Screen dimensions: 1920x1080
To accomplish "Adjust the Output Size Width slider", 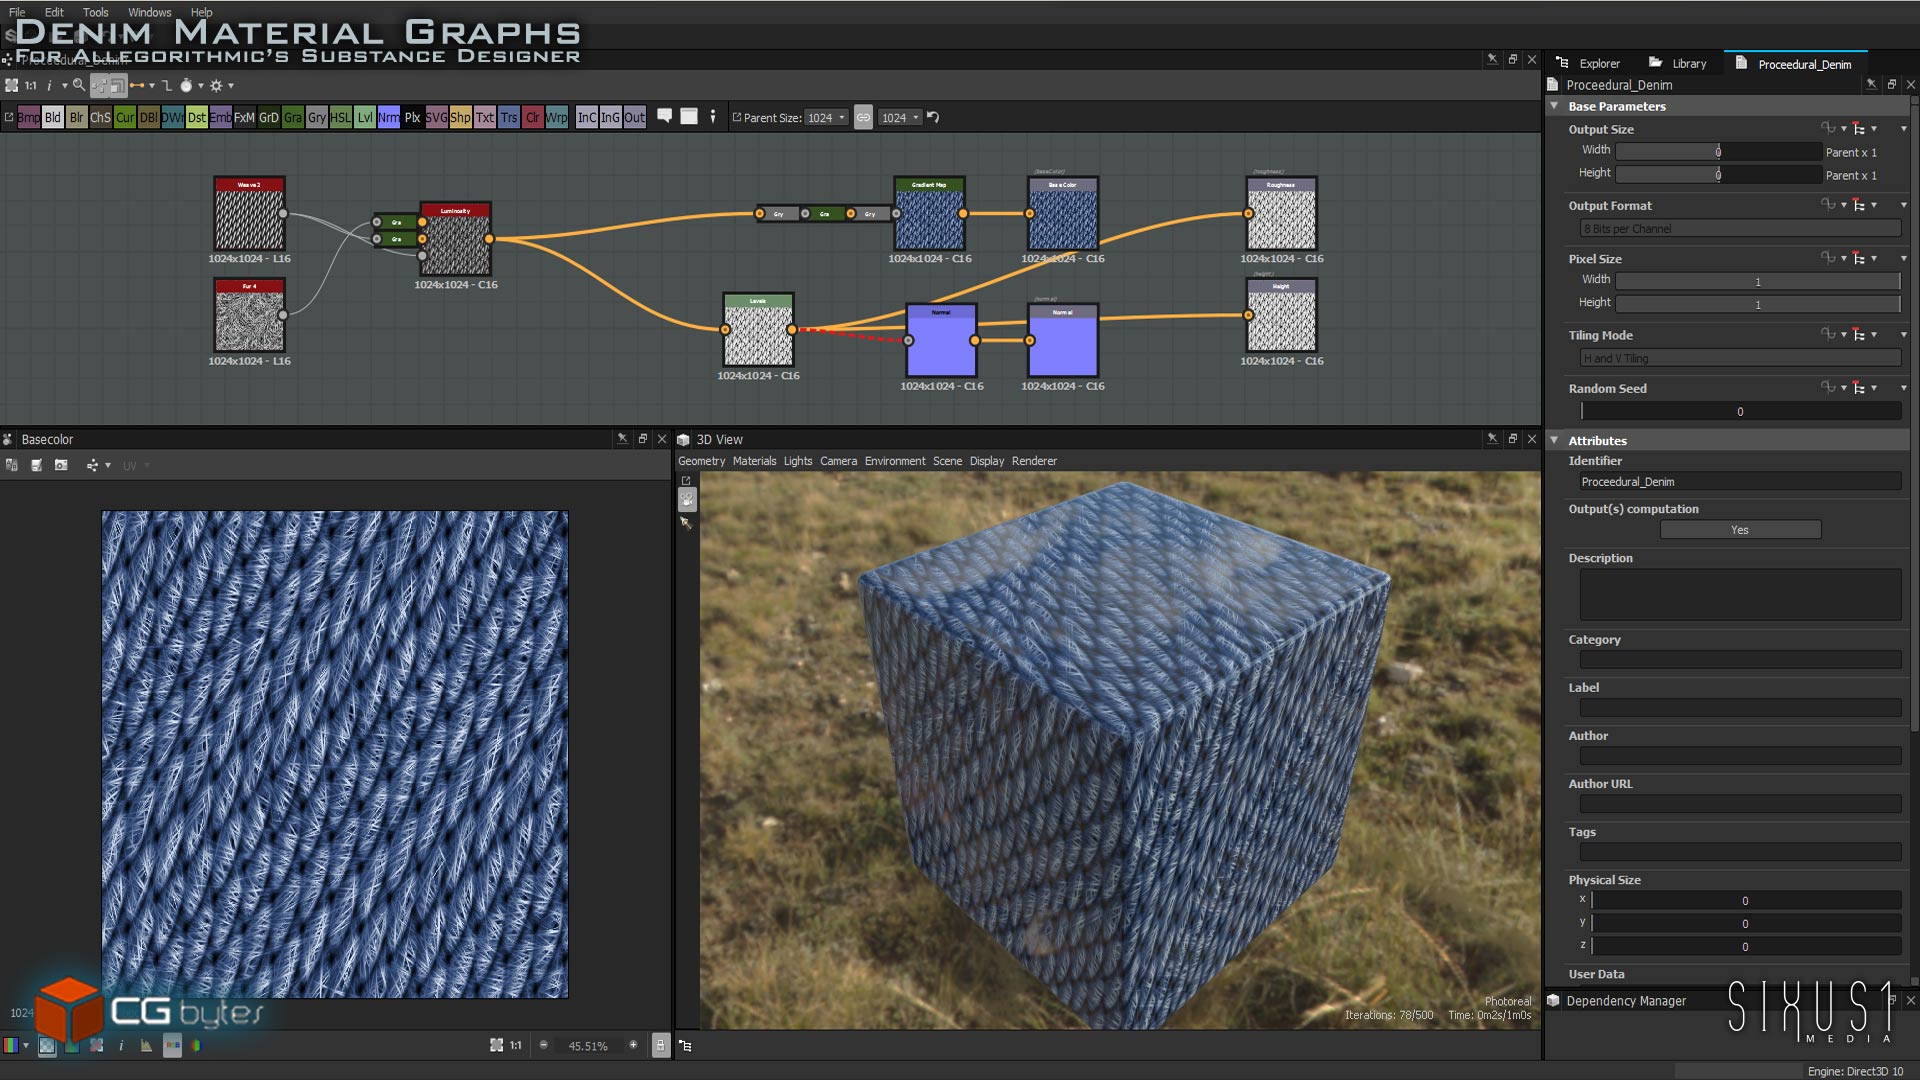I will [1718, 152].
